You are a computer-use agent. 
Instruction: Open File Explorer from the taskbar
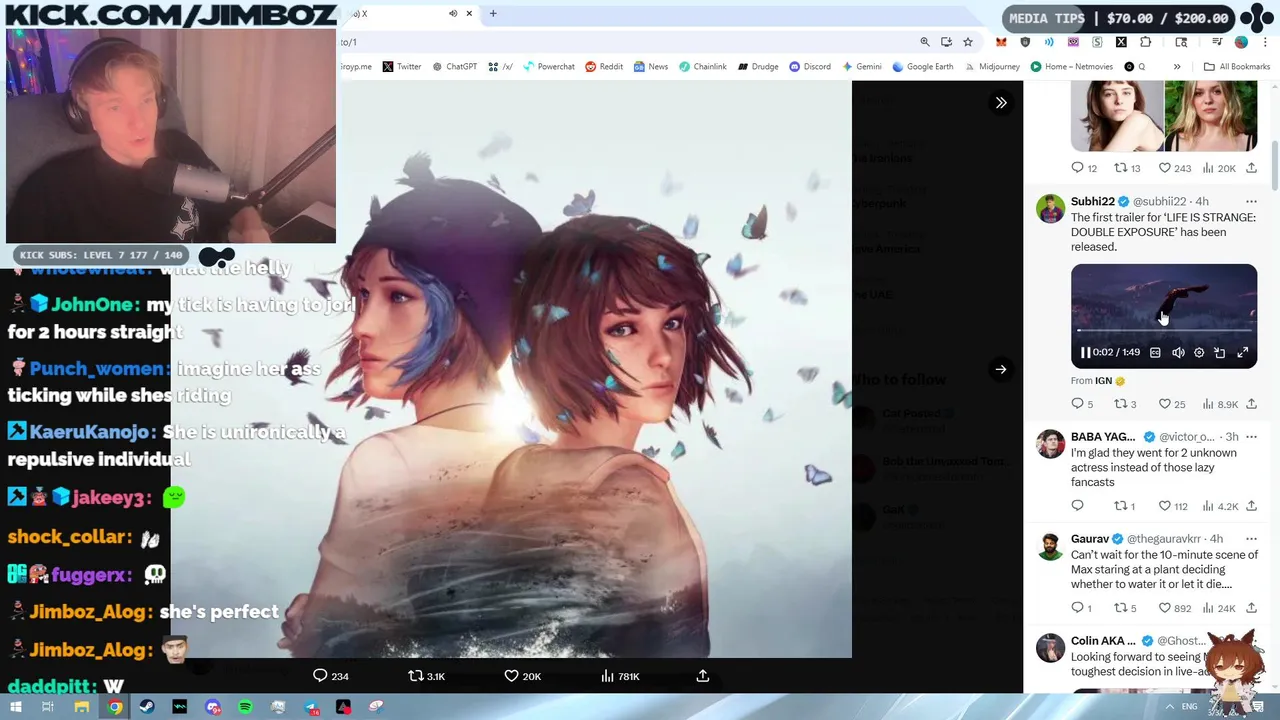82,707
